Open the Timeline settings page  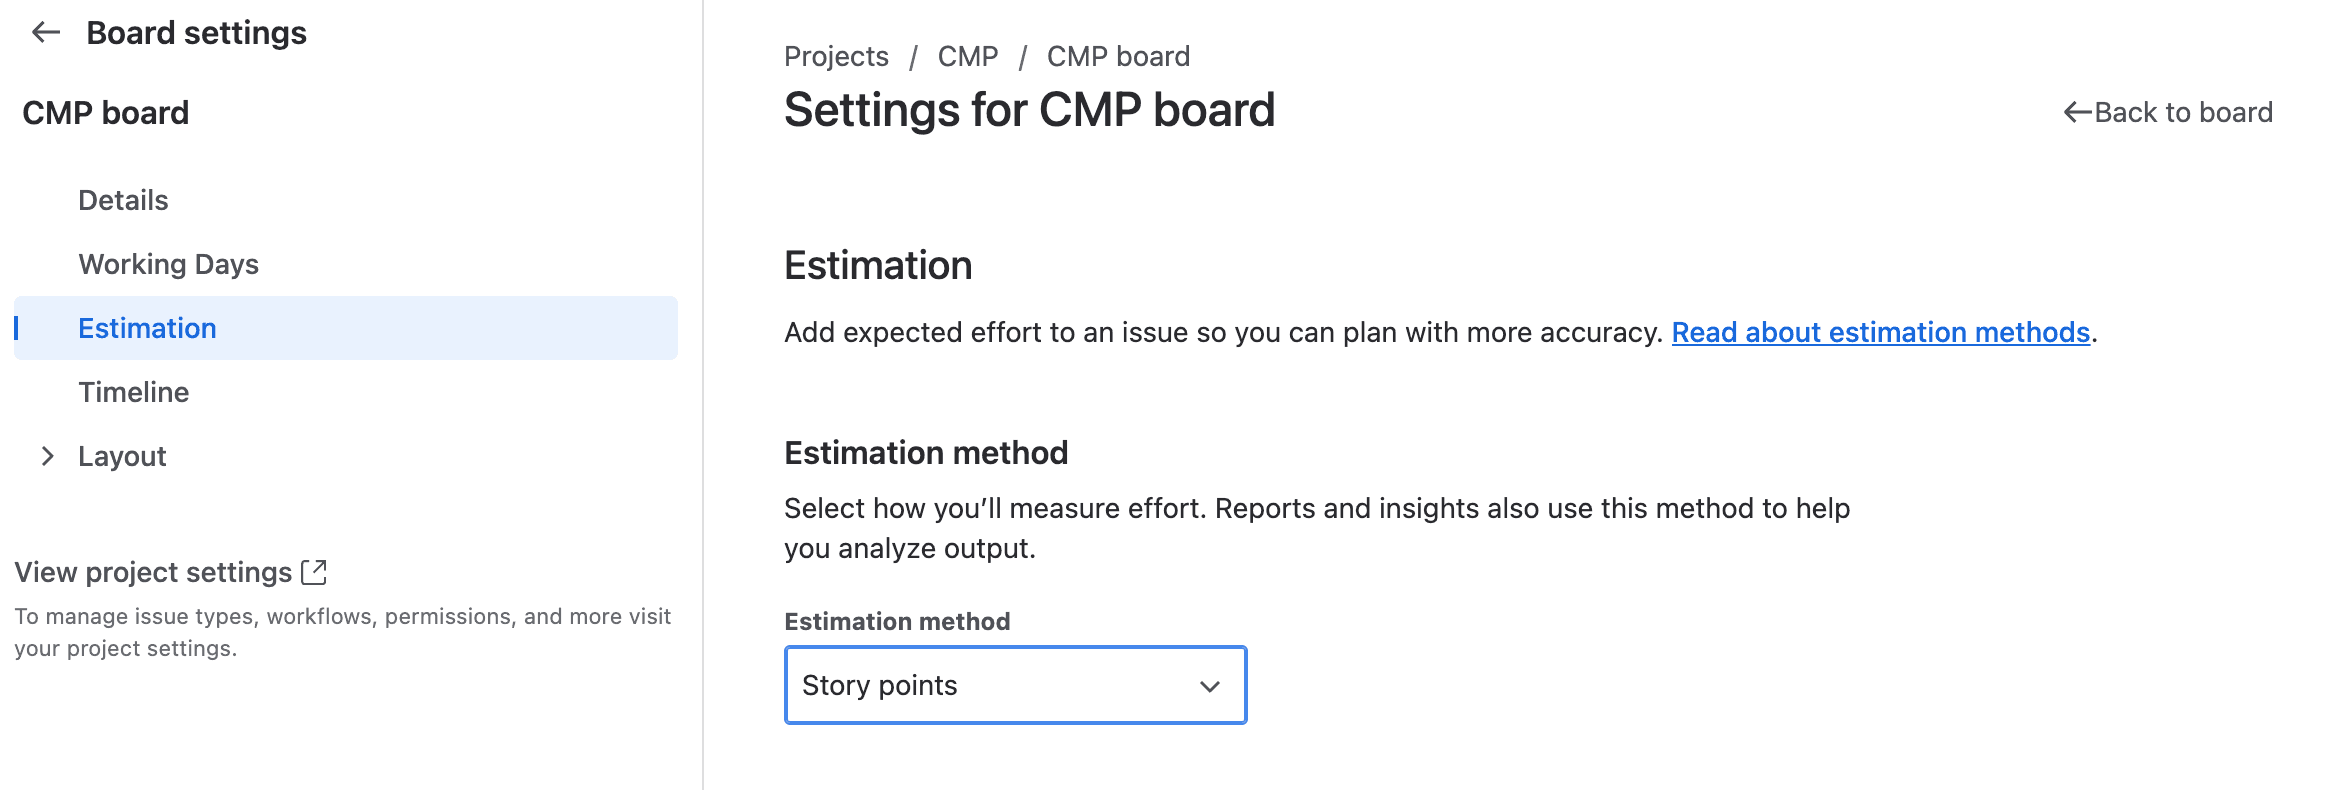[133, 392]
